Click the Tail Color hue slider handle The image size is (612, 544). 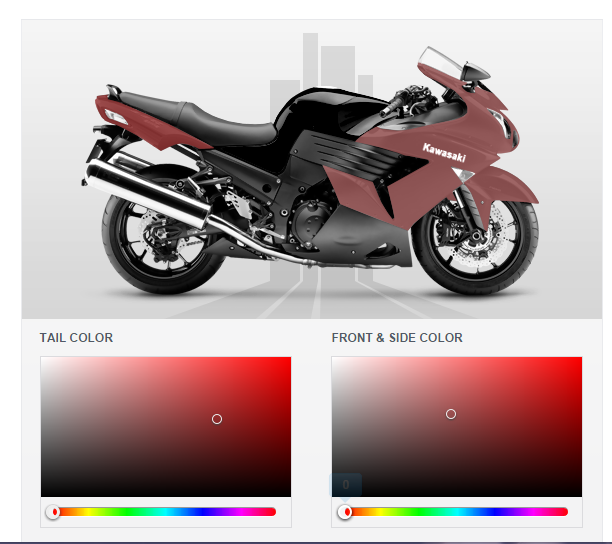pyautogui.click(x=53, y=512)
